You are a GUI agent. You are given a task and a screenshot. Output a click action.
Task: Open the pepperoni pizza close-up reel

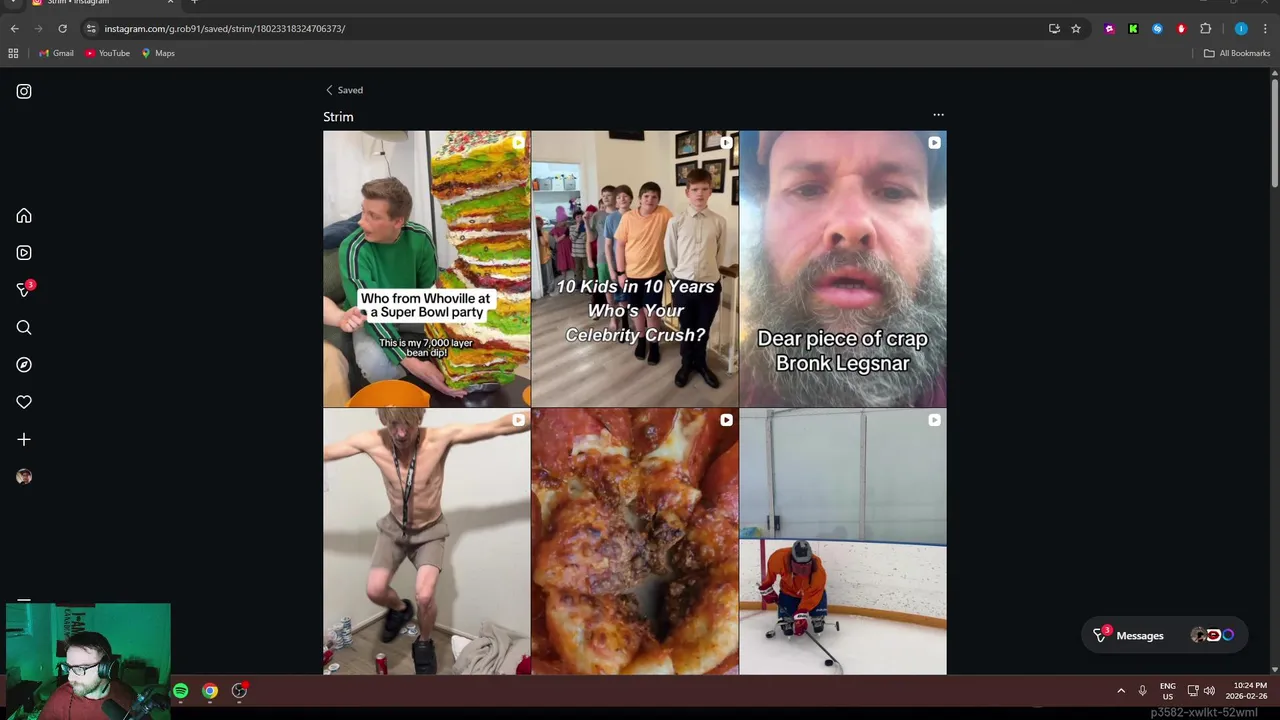tap(635, 542)
